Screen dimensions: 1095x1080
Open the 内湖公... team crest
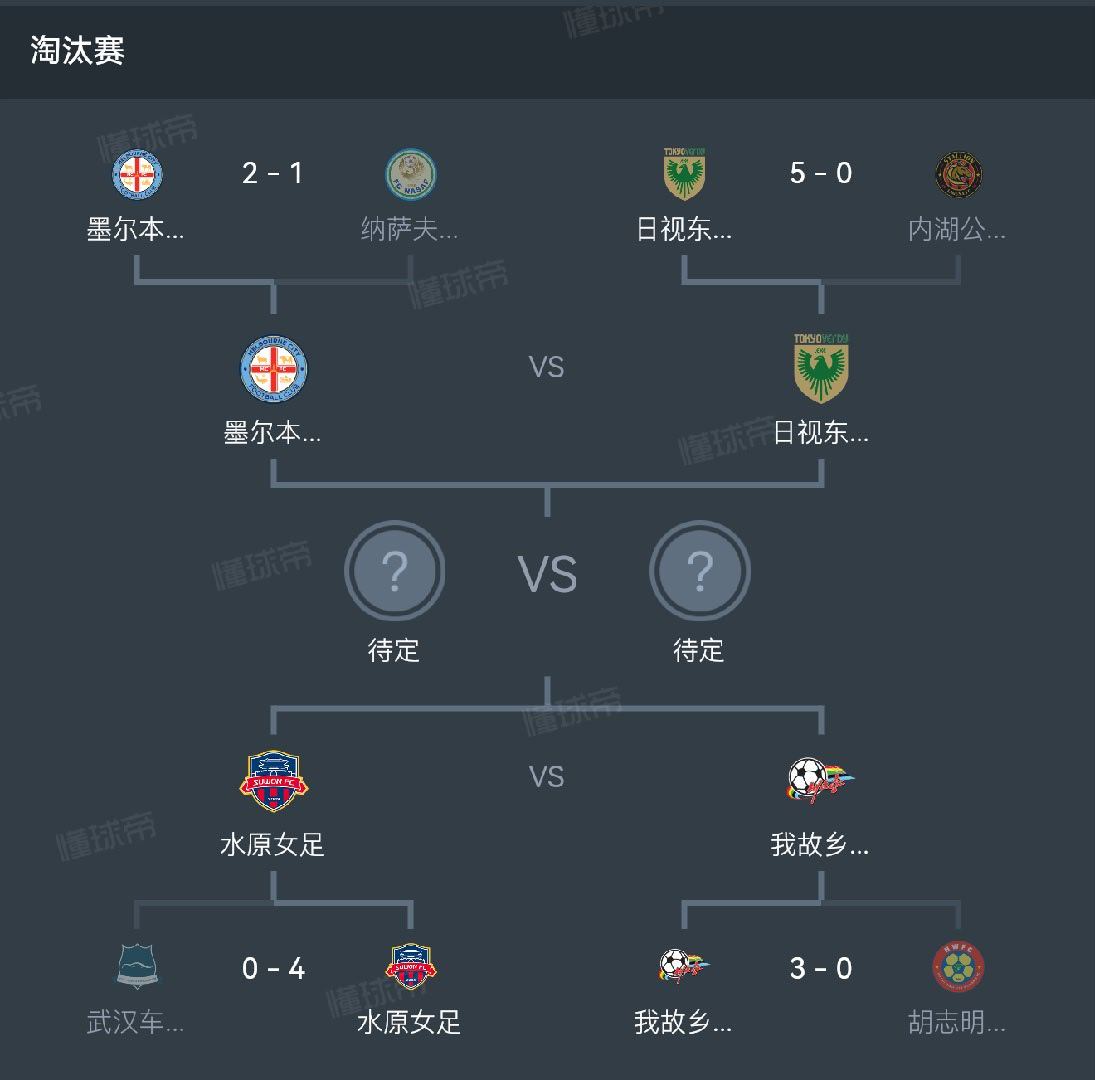(958, 175)
